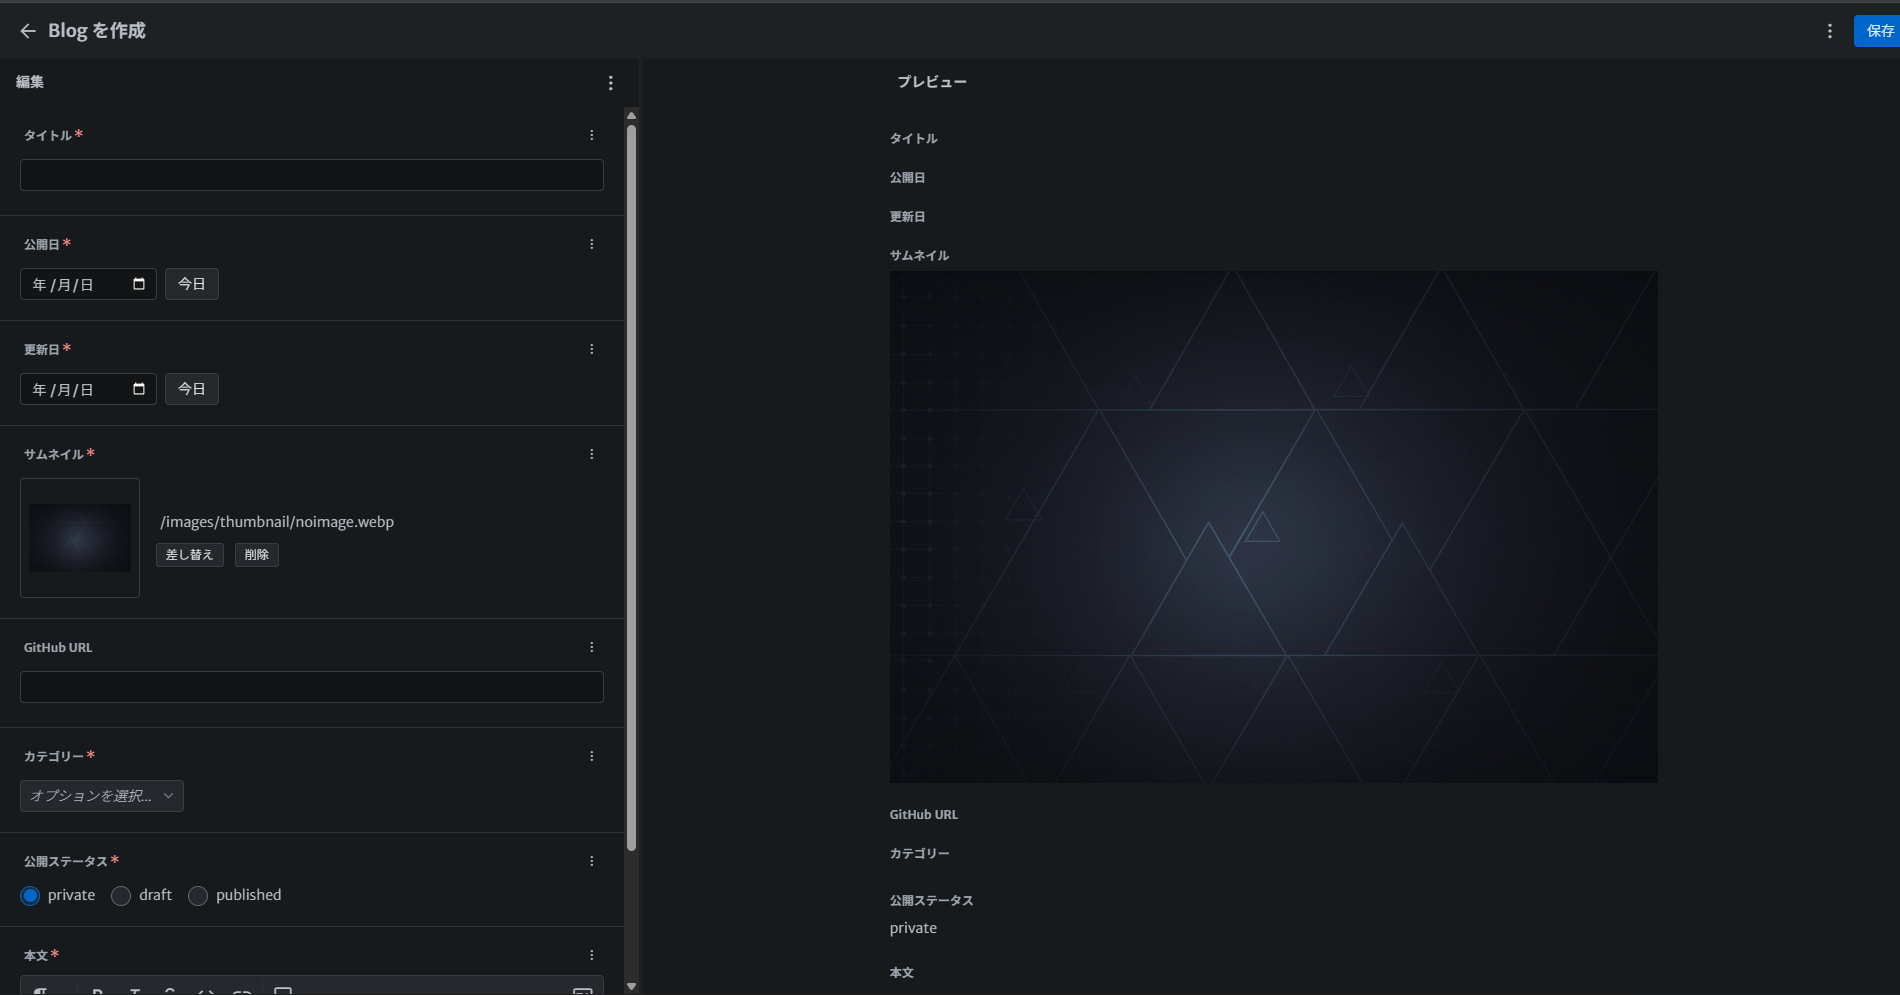
Task: Click the 保存 button
Action: click(1878, 31)
